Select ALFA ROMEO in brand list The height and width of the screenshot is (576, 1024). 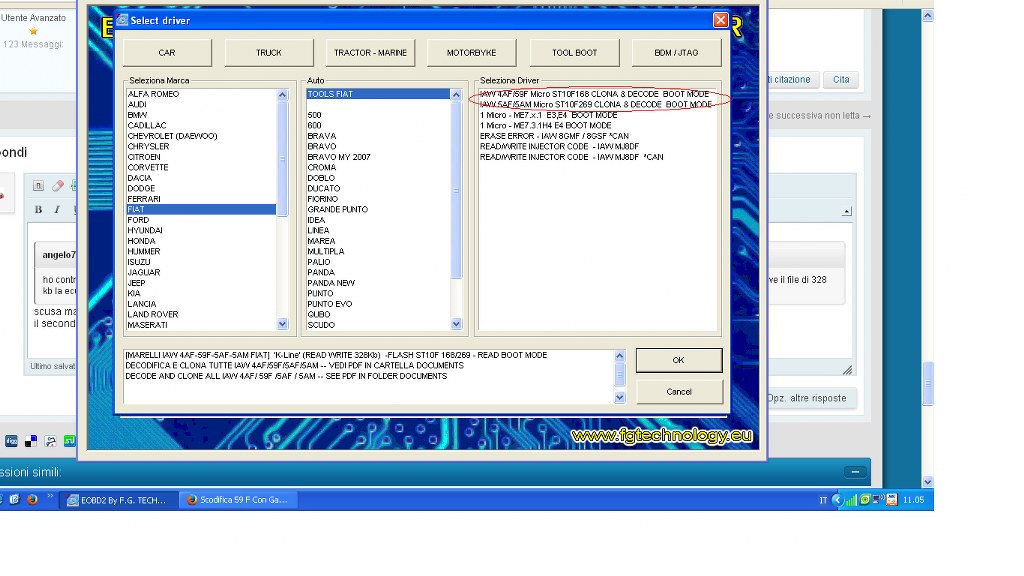(x=153, y=94)
